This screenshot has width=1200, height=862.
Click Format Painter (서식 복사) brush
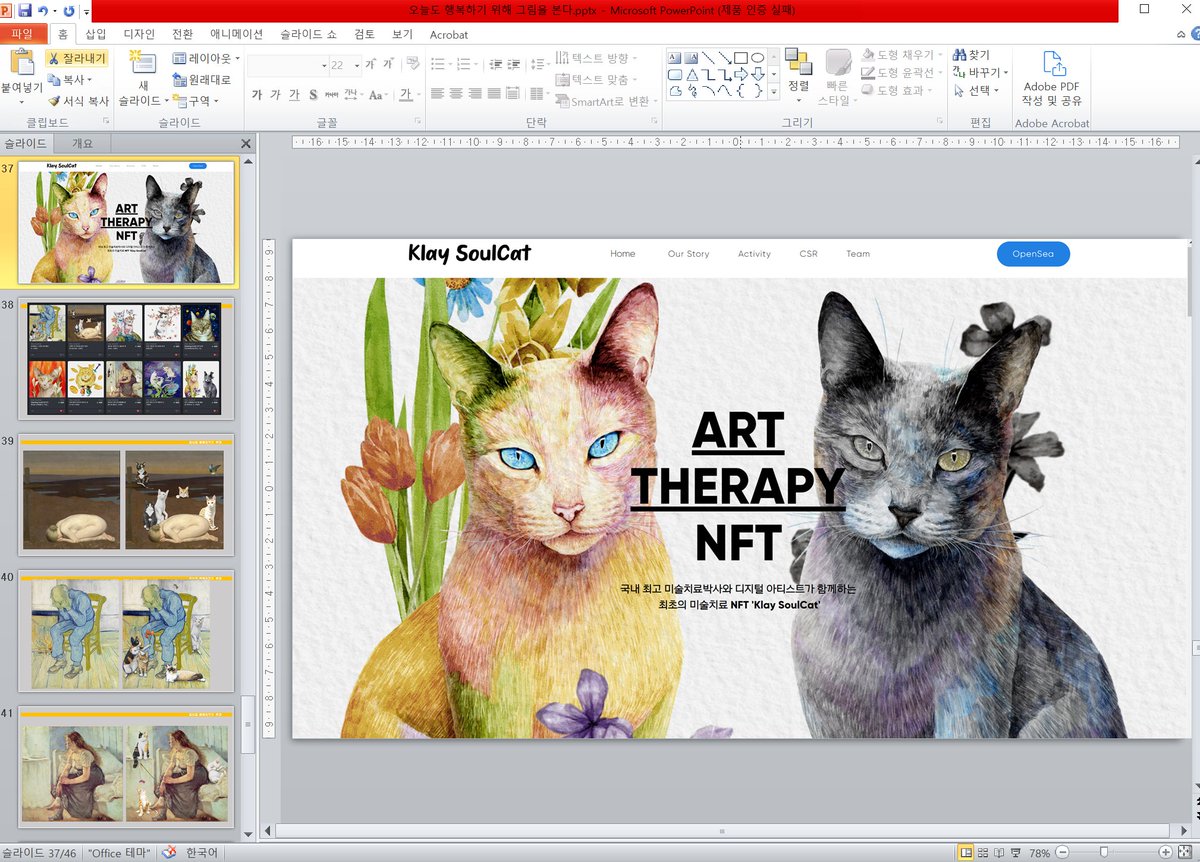click(x=77, y=101)
